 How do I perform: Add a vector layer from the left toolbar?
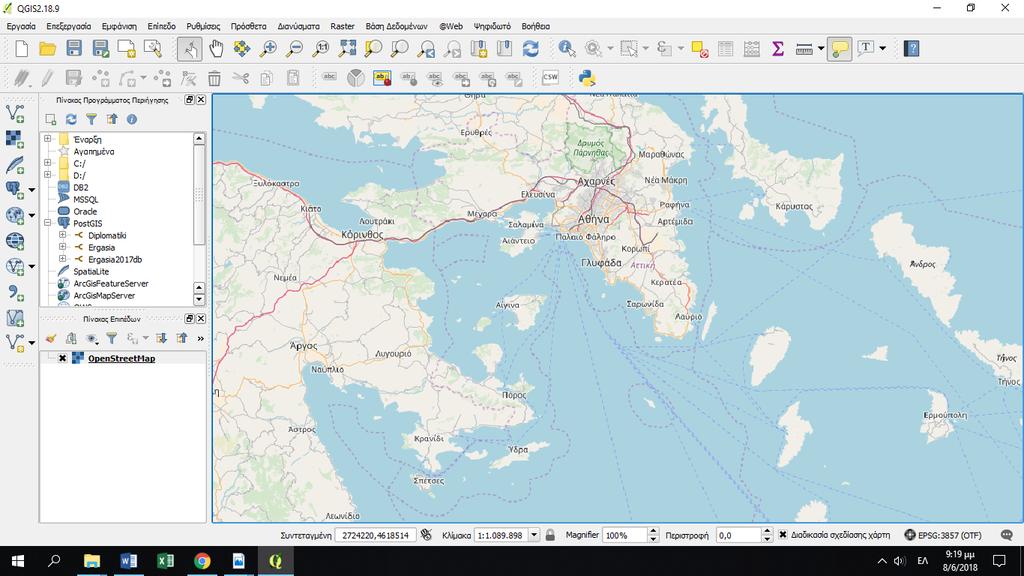15,114
